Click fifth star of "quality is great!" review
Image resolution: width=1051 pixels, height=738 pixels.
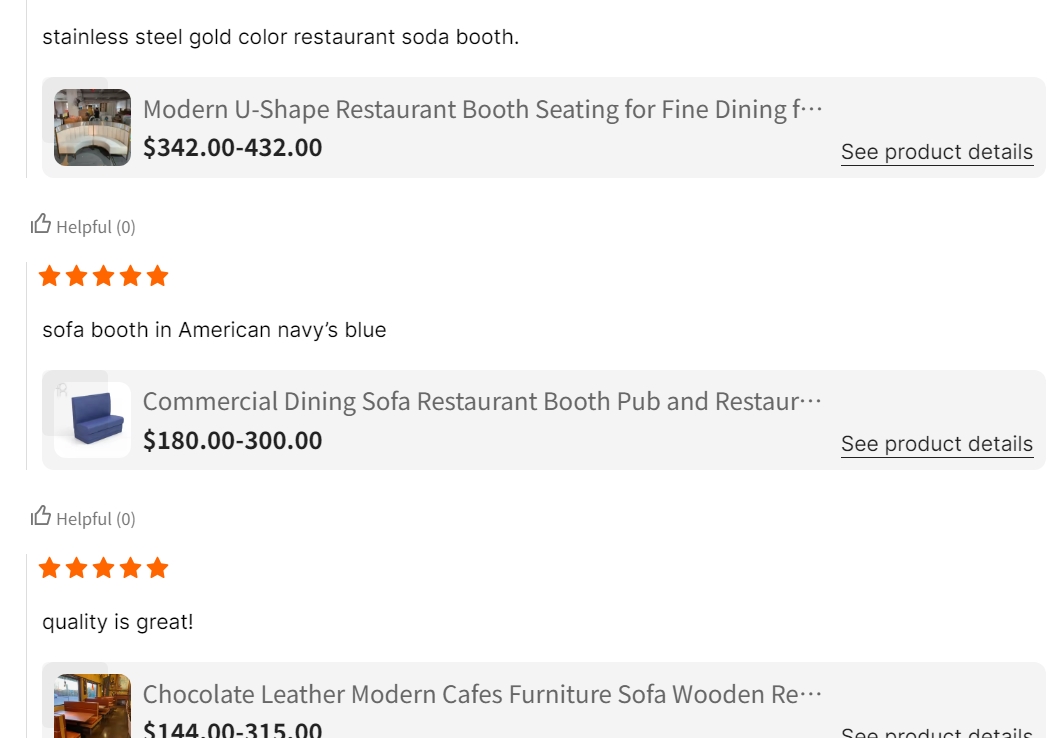coord(158,569)
